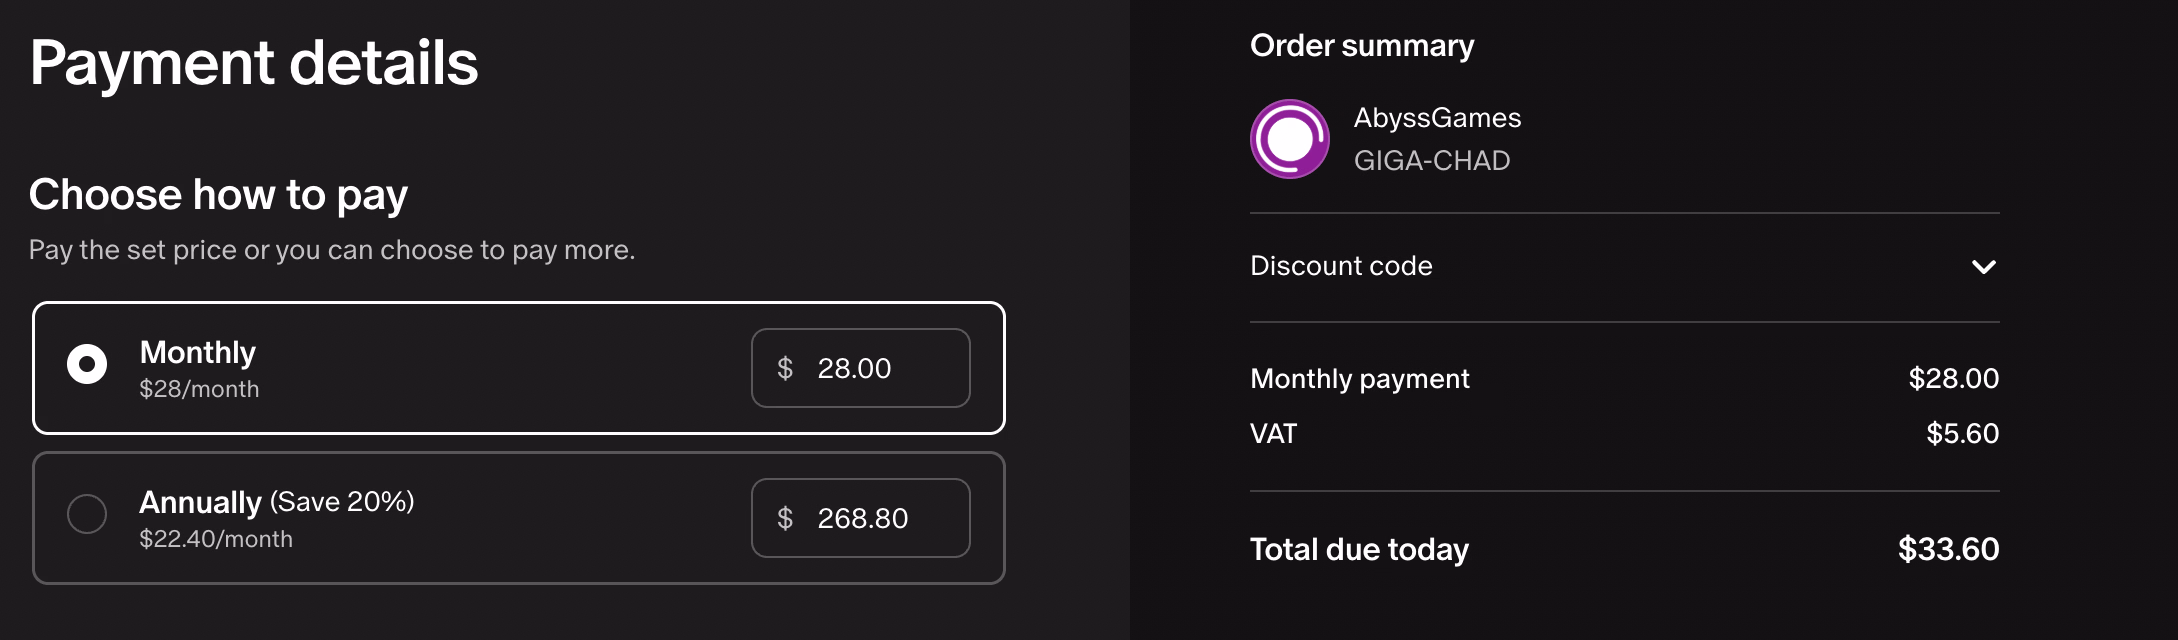The width and height of the screenshot is (2178, 640).
Task: Click the "(Save 20%)" label
Action: [342, 501]
